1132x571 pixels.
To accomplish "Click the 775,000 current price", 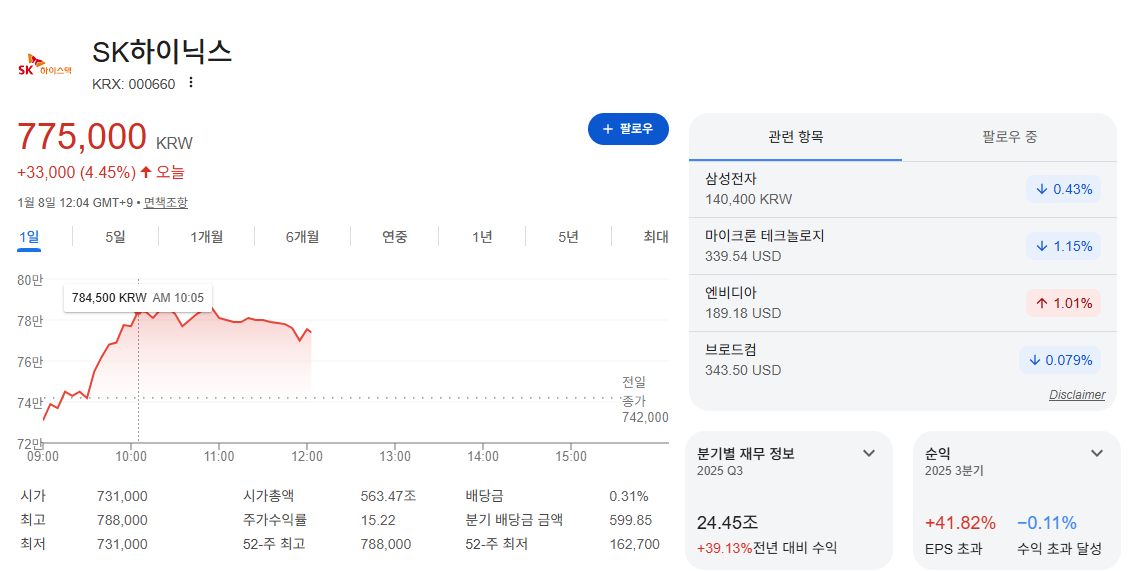I will click(82, 136).
